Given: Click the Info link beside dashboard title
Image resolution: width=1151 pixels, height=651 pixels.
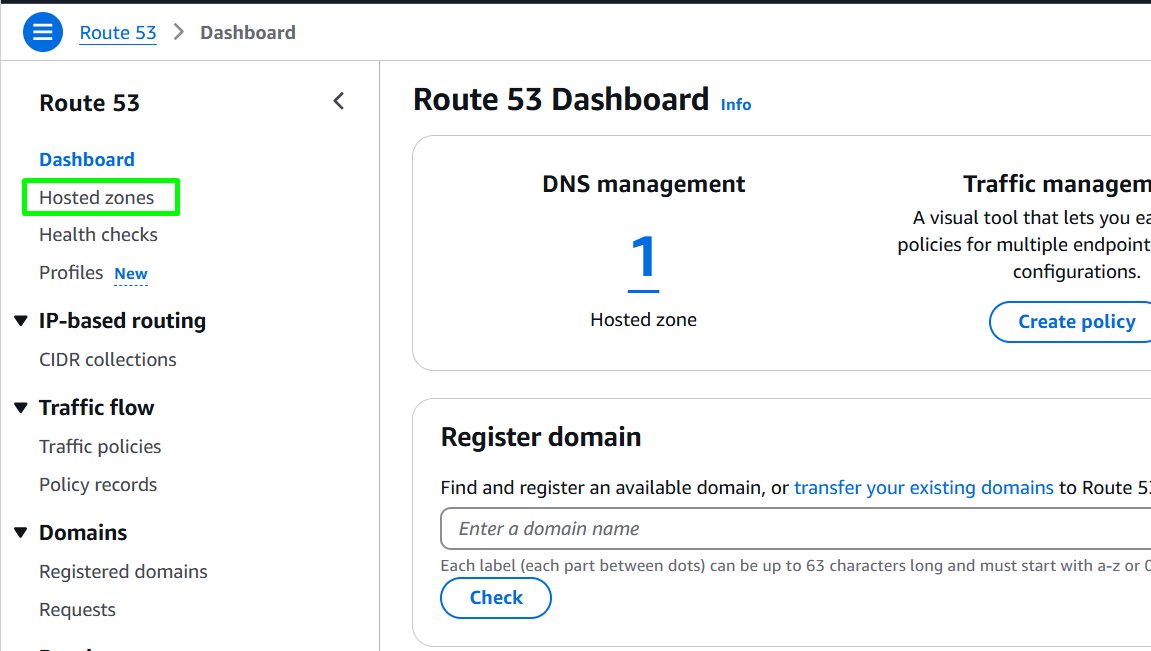Looking at the screenshot, I should 736,105.
